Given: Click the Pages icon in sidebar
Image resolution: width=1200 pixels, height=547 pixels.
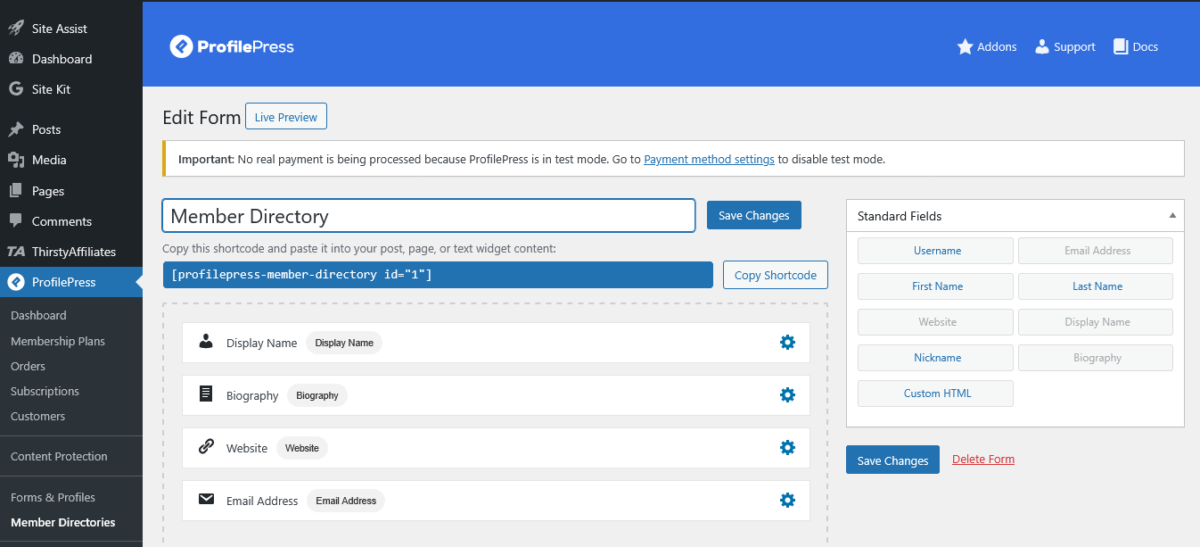Looking at the screenshot, I should (16, 191).
